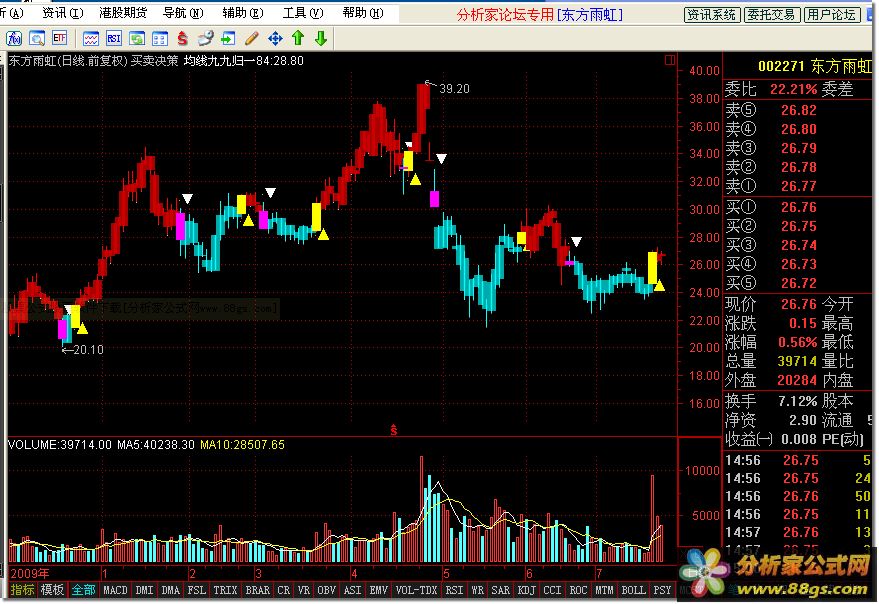Open the 工具(V) menu
This screenshot has width=879, height=604.
(x=303, y=12)
